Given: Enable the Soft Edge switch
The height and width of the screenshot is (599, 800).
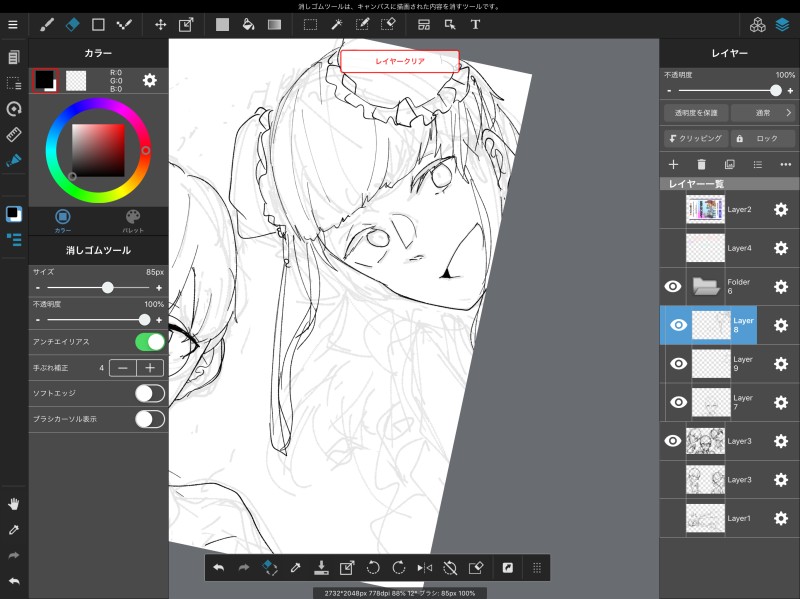Looking at the screenshot, I should coord(150,393).
